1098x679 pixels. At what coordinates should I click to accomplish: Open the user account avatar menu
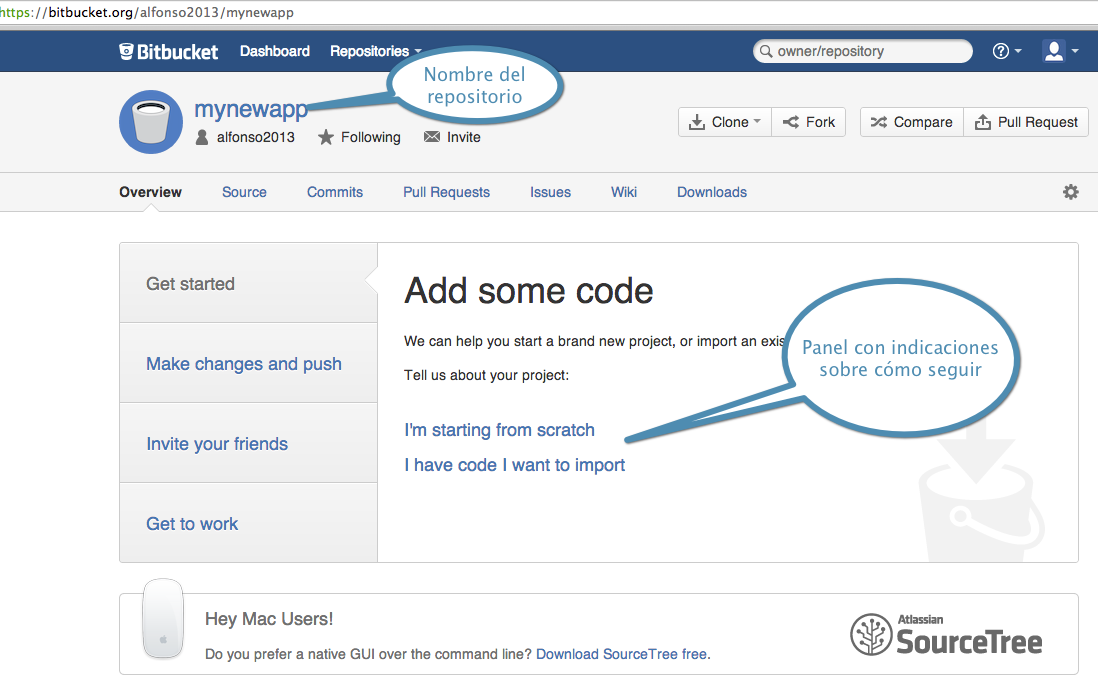click(1059, 51)
